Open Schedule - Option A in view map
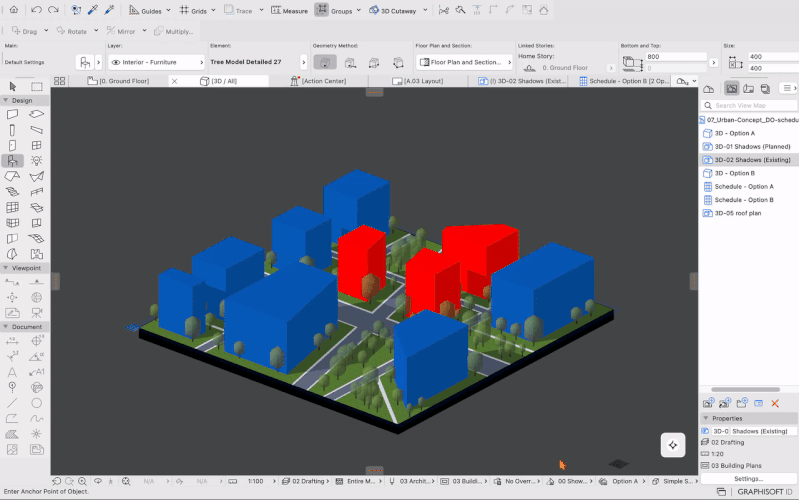 pos(743,187)
